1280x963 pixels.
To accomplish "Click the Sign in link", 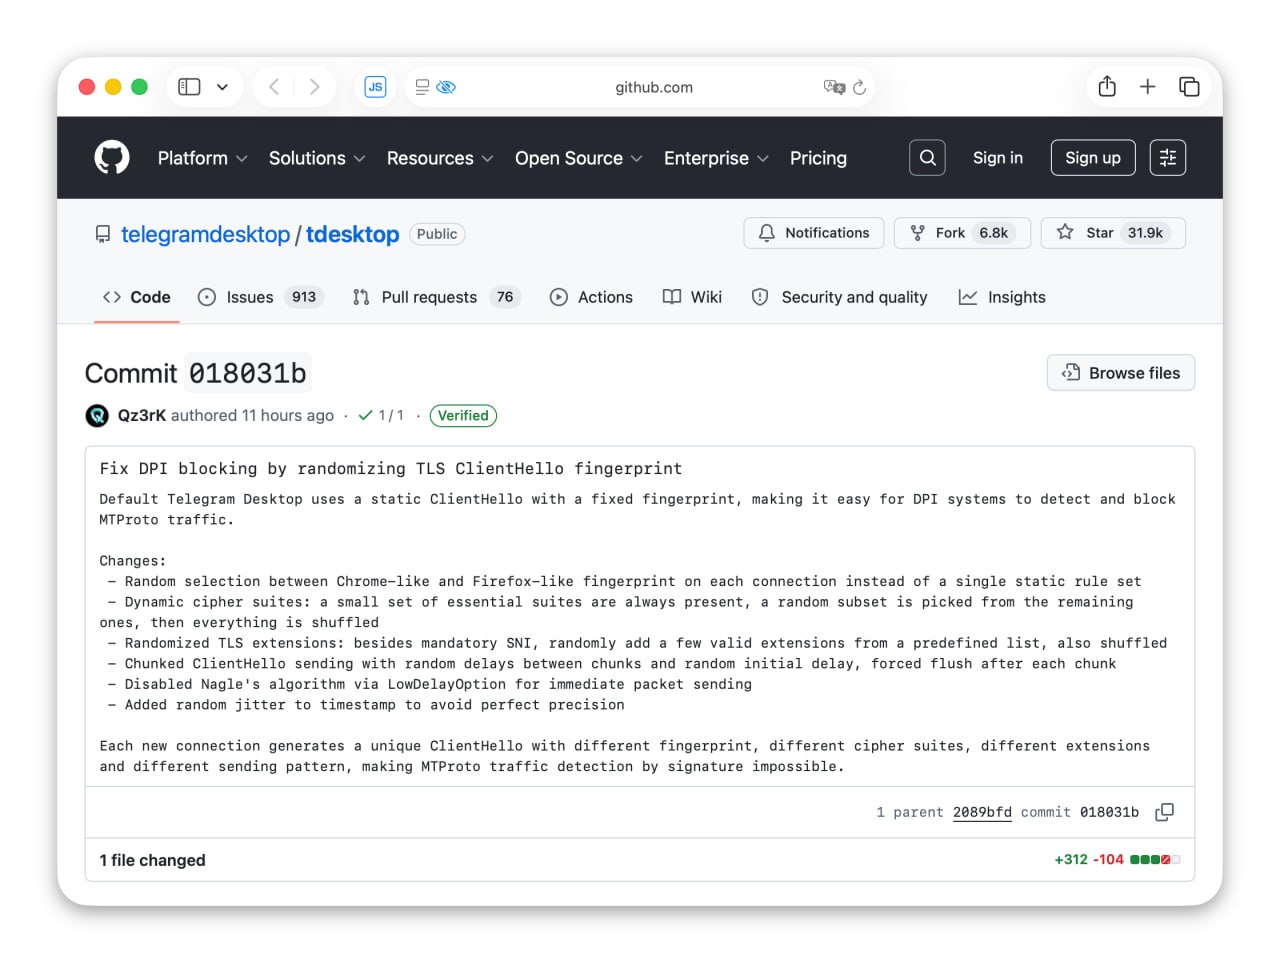I will (x=998, y=158).
